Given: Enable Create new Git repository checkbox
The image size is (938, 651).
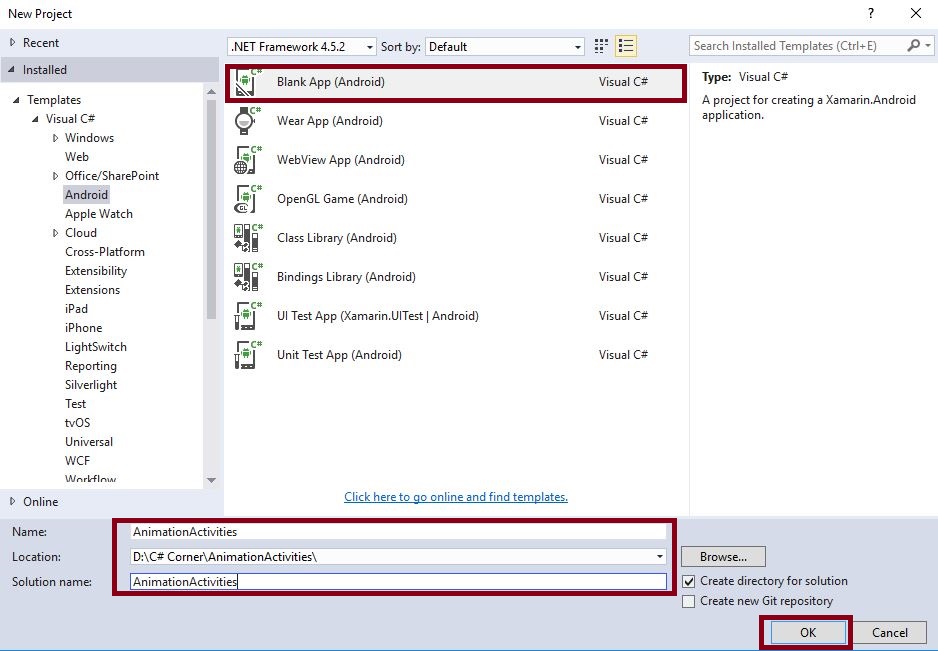Looking at the screenshot, I should (x=689, y=601).
